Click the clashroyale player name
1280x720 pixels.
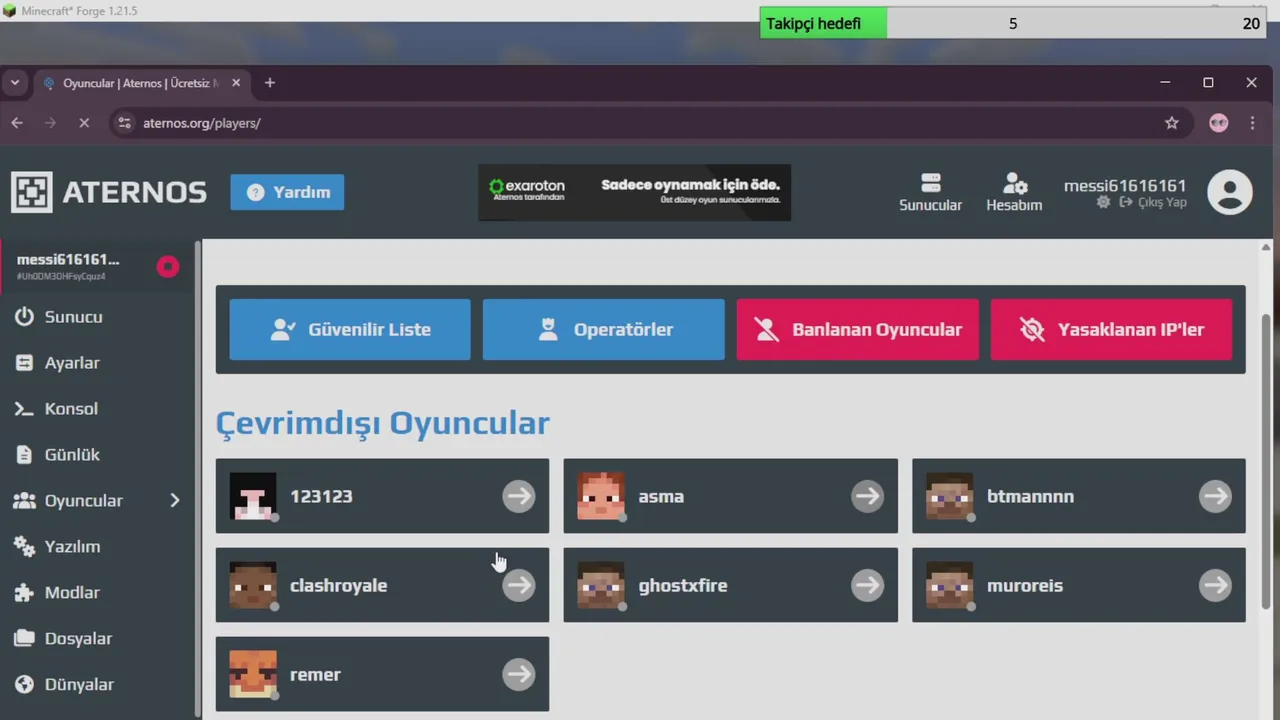(x=338, y=586)
